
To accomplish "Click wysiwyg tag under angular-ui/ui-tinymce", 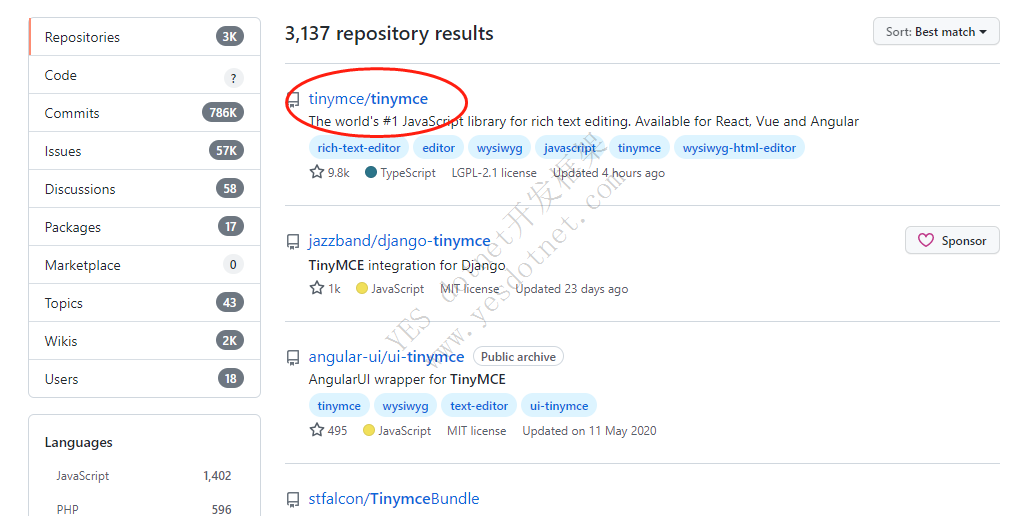I will tap(405, 405).
